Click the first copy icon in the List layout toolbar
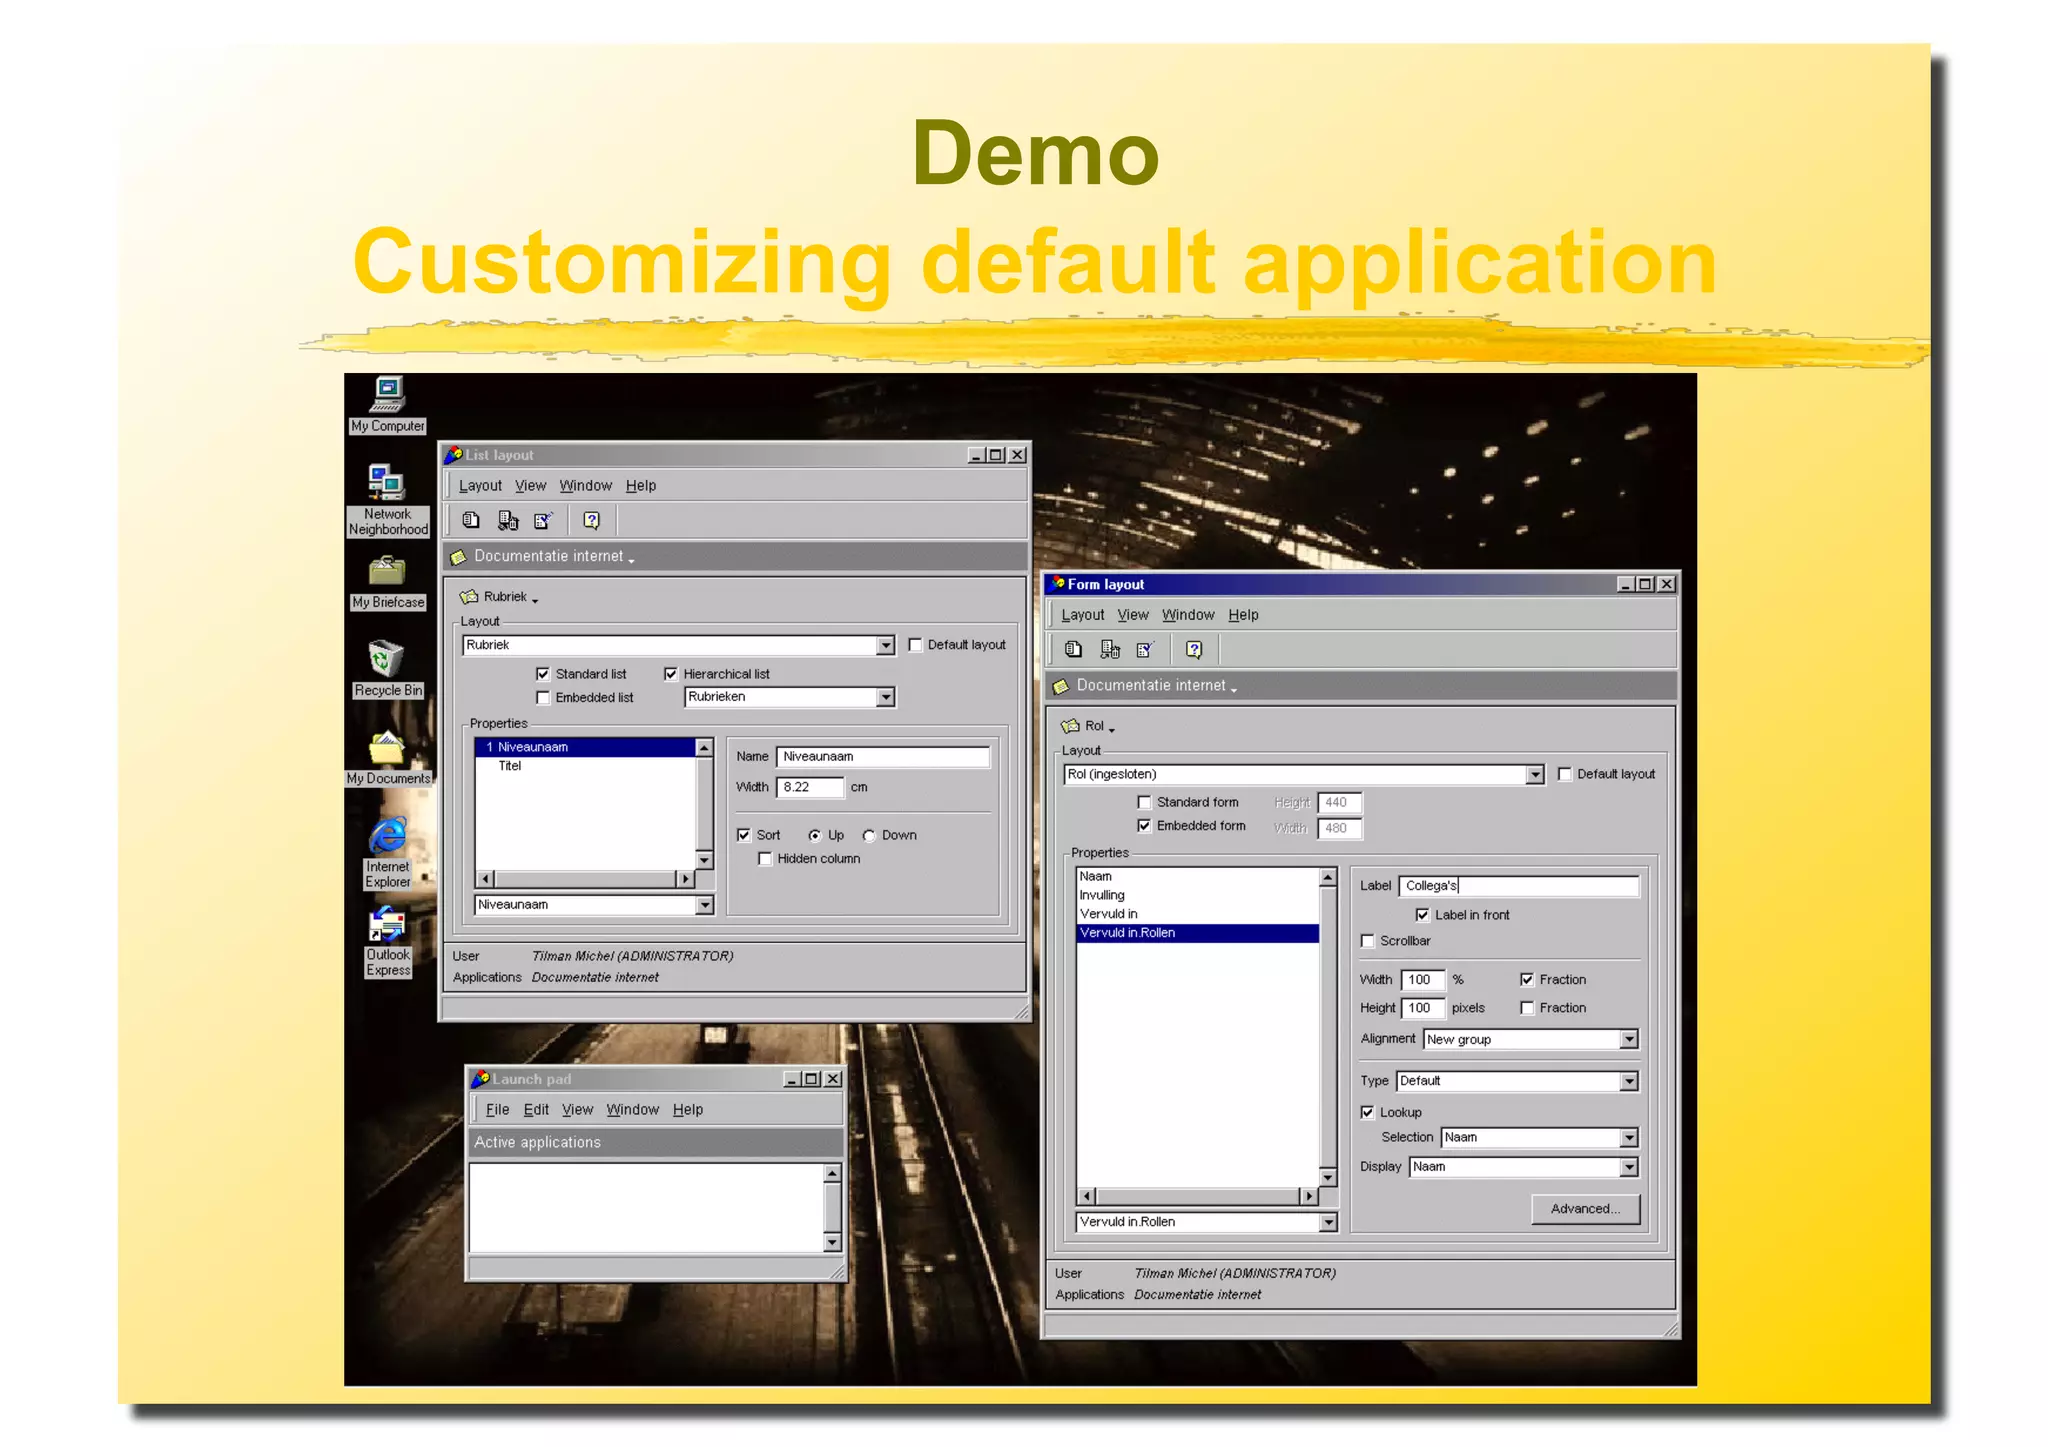 [471, 520]
